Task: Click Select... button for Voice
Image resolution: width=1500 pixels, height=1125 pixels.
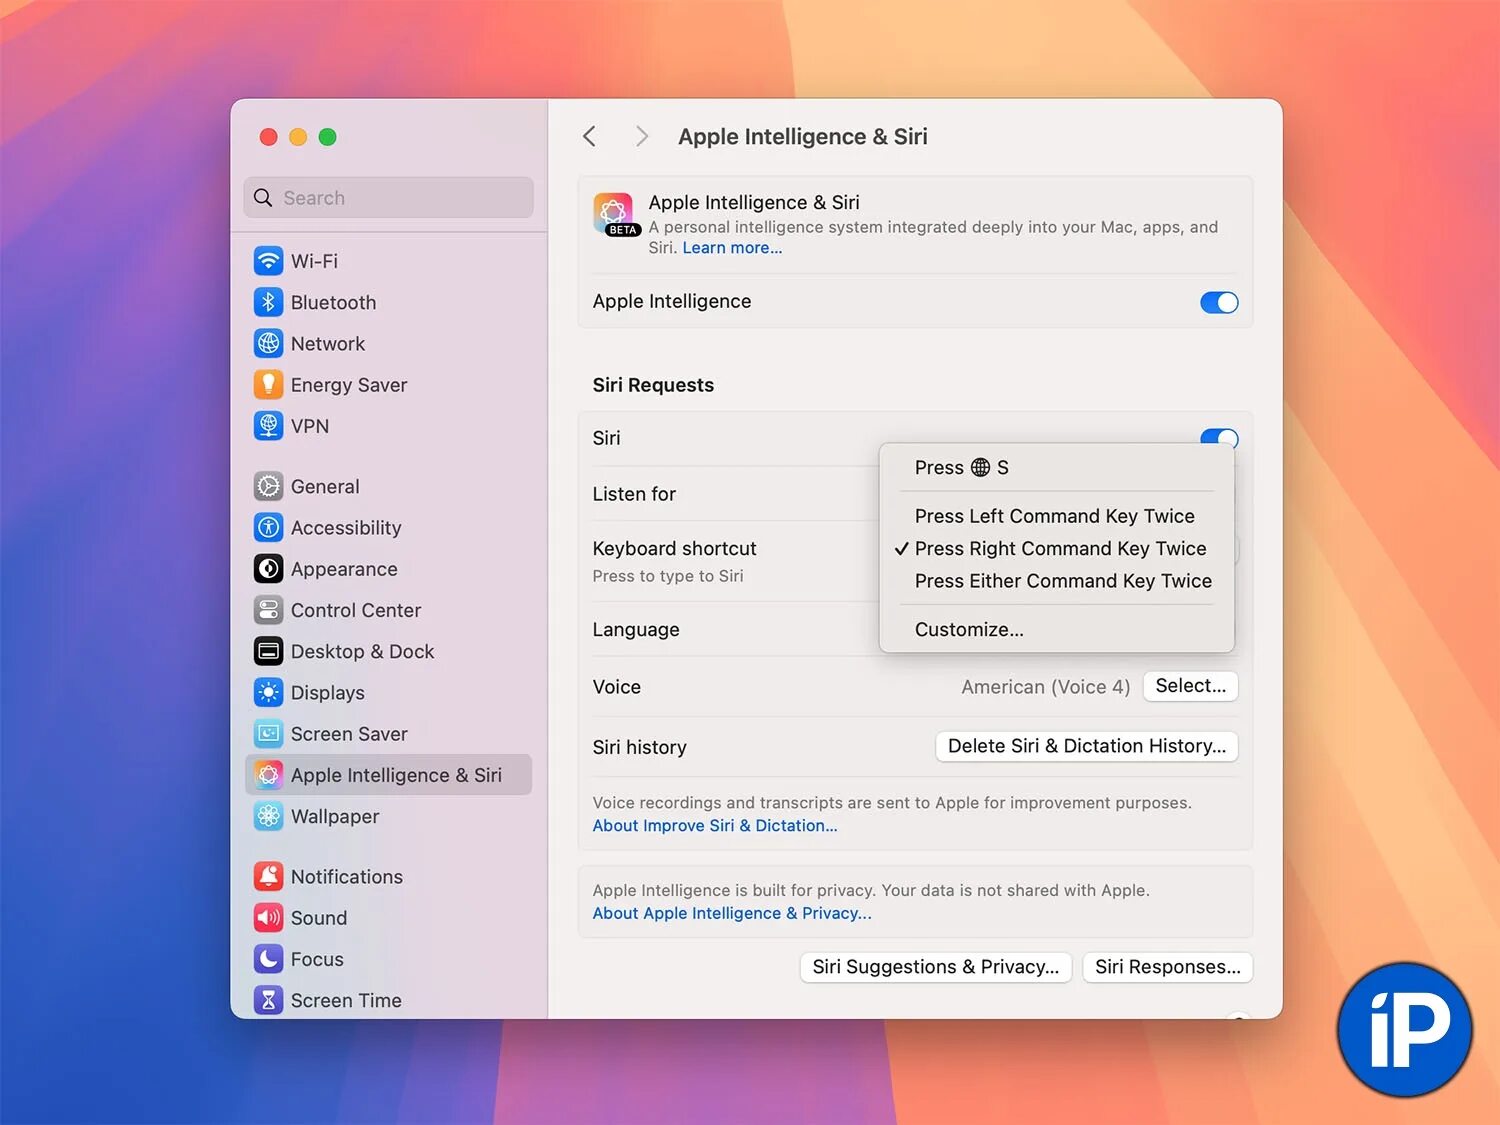Action: click(1190, 686)
